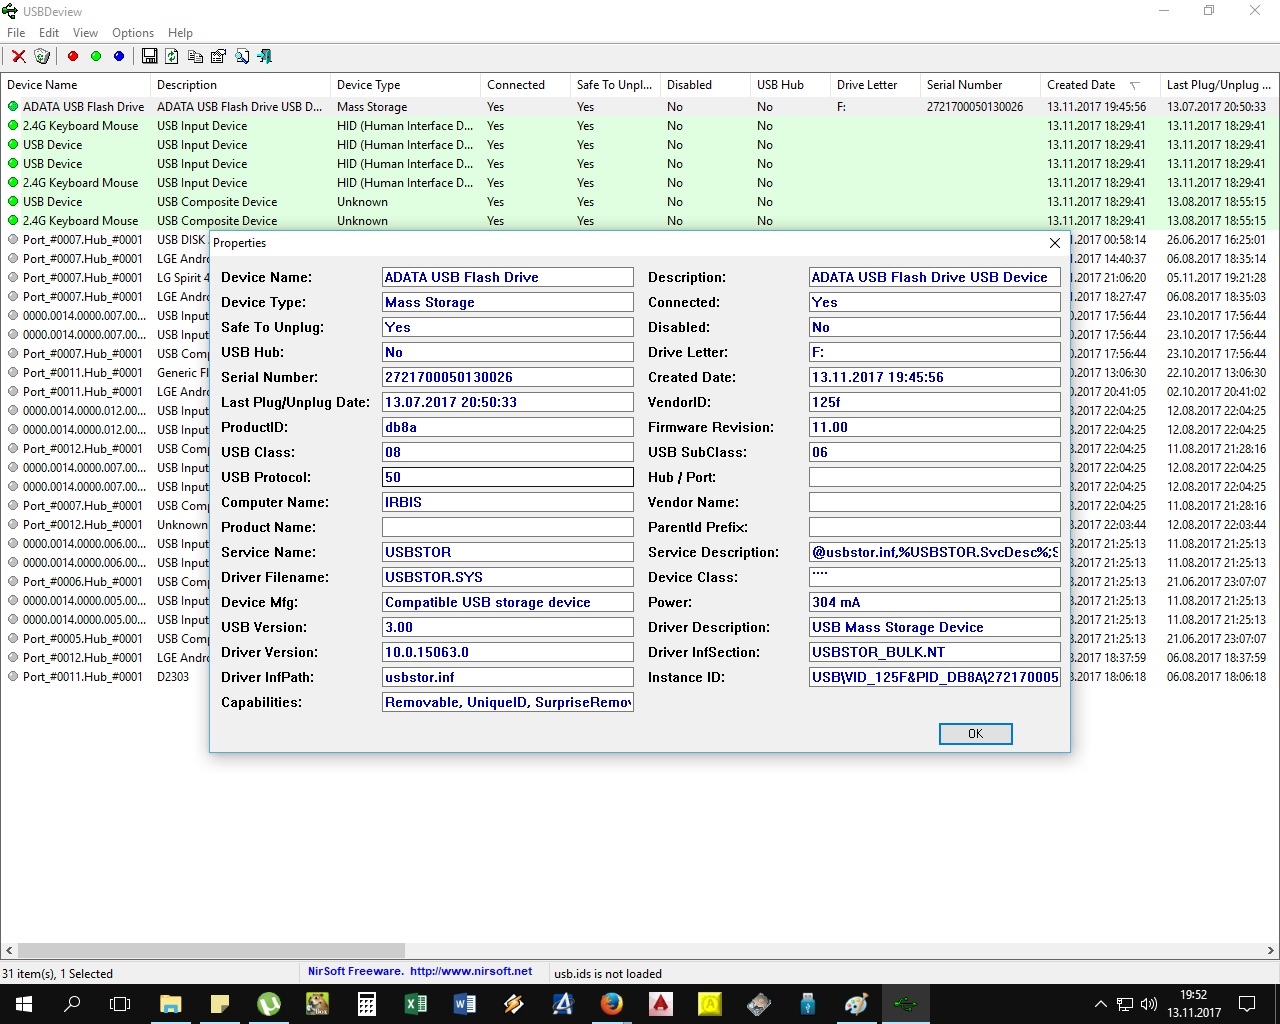Image resolution: width=1280 pixels, height=1024 pixels.
Task: Visit the nirsoft.net link in status bar
Action: (471, 971)
